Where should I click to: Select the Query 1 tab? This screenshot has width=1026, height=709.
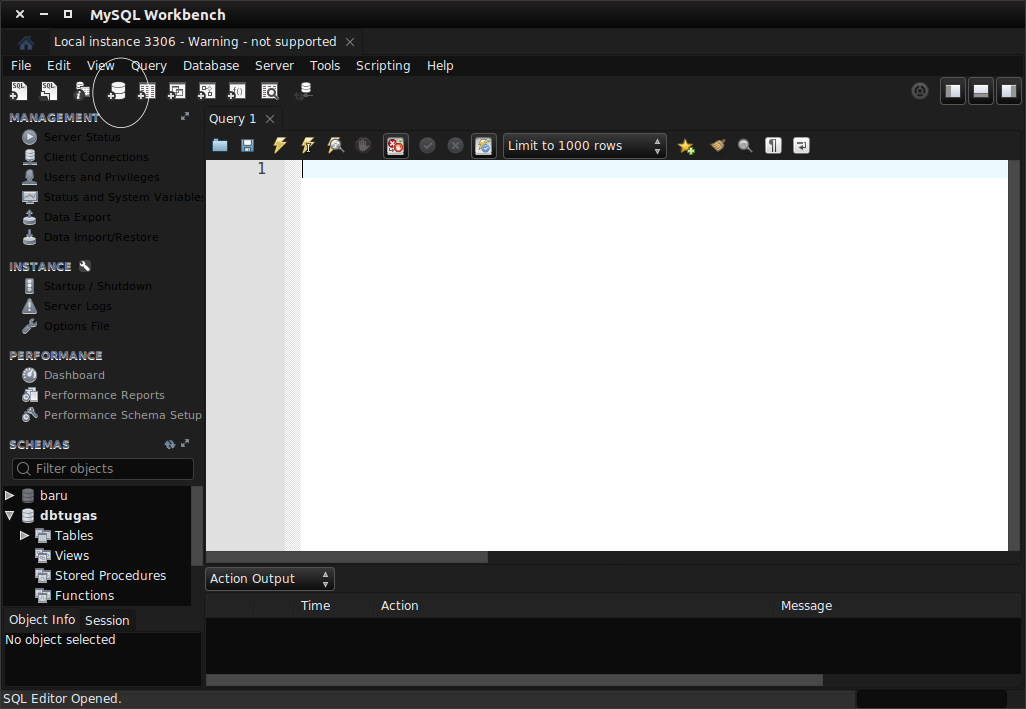click(232, 118)
